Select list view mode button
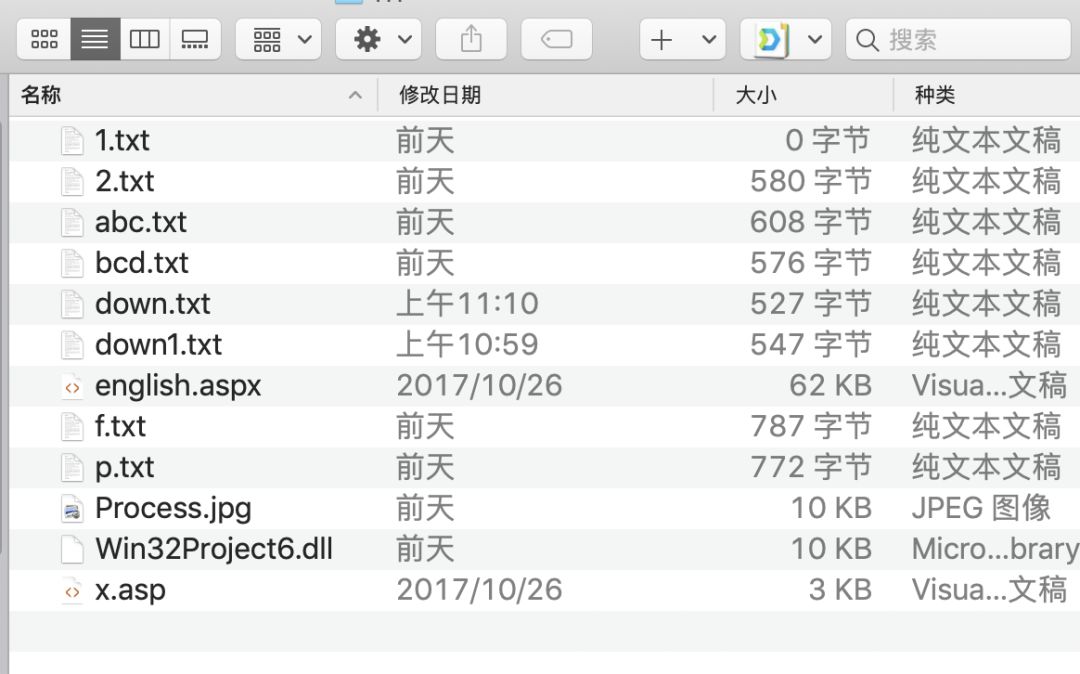Image resolution: width=1080 pixels, height=674 pixels. tap(95, 40)
